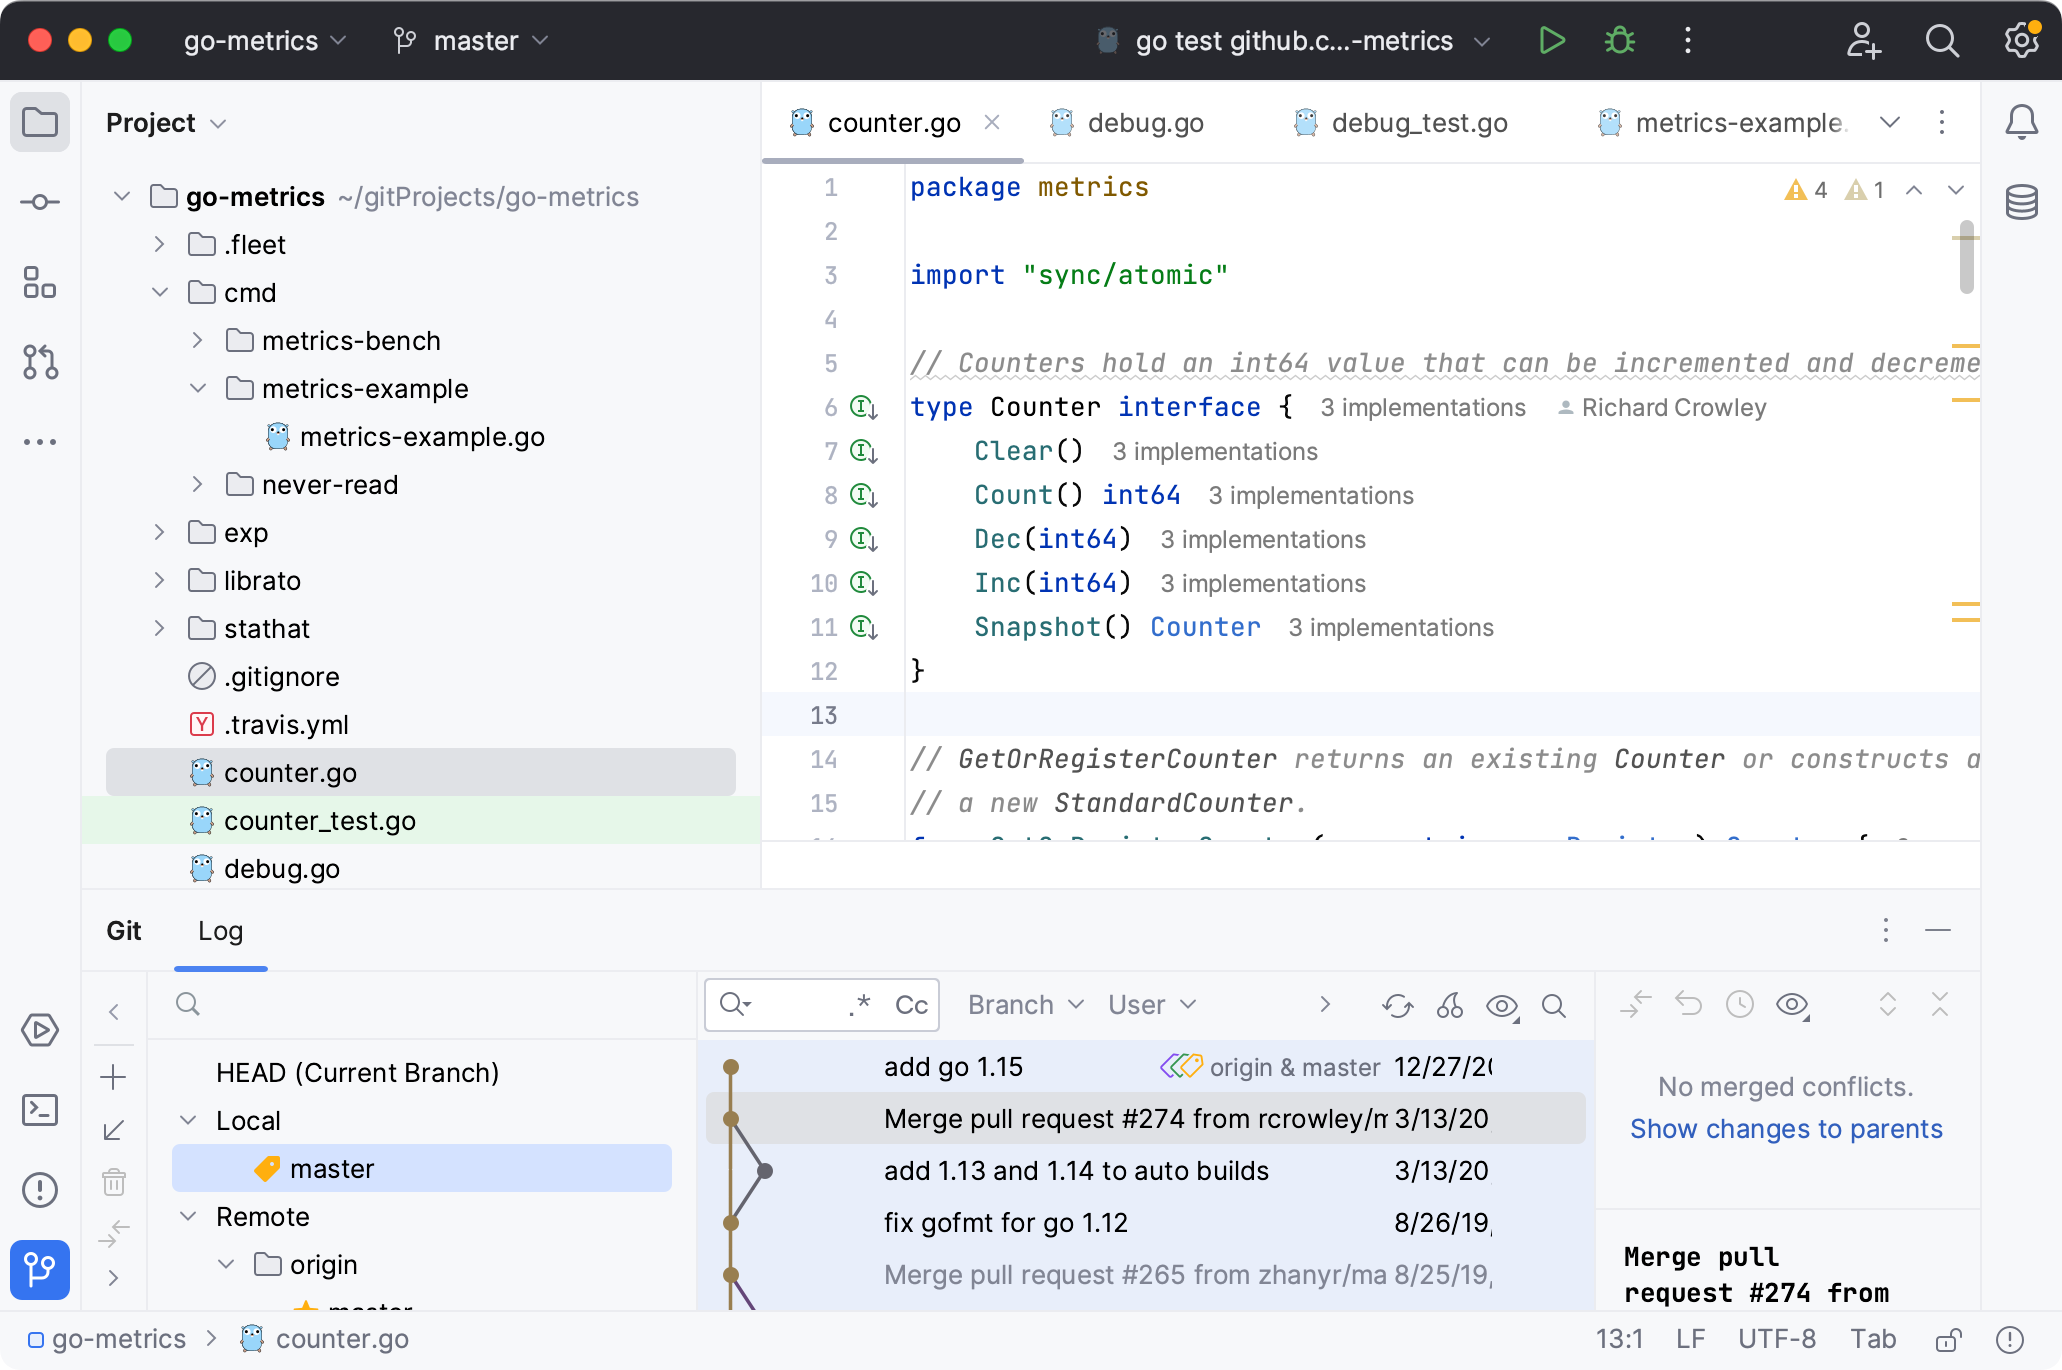
Task: Click the Debug bug icon
Action: [x=1619, y=41]
